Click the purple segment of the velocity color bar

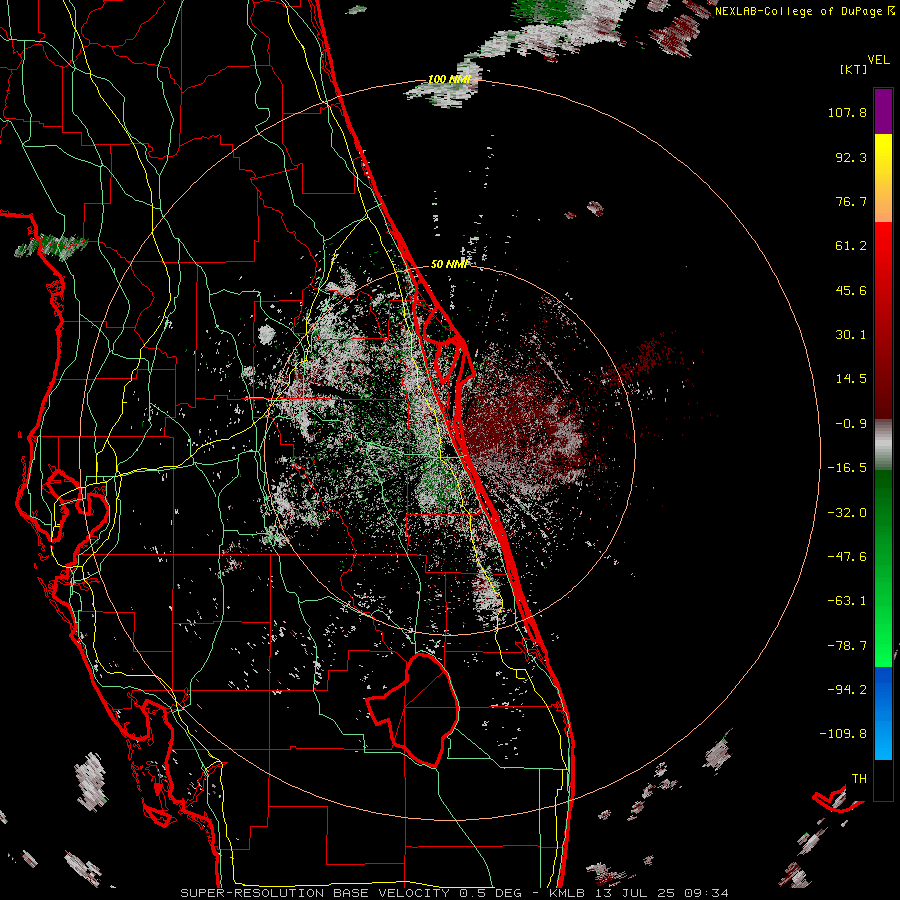click(x=883, y=111)
